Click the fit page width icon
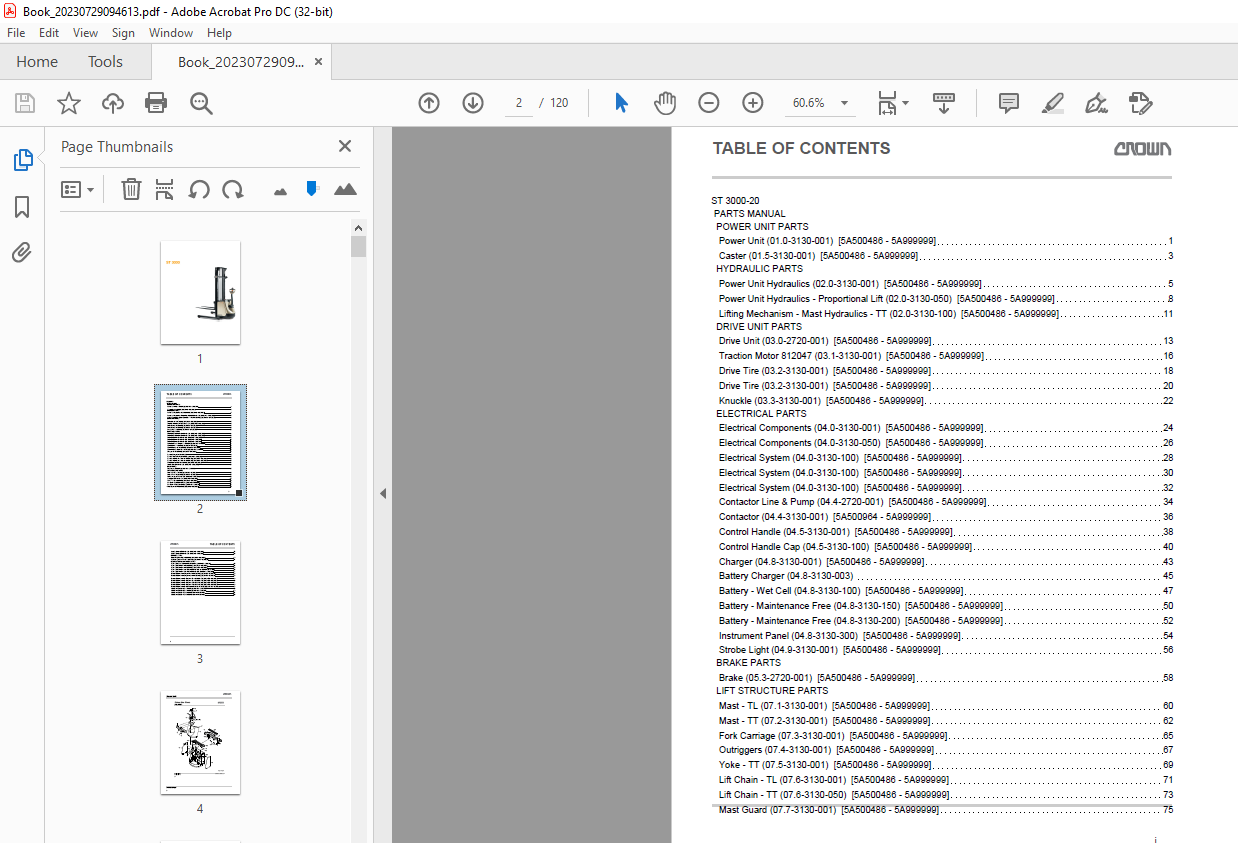 (886, 103)
